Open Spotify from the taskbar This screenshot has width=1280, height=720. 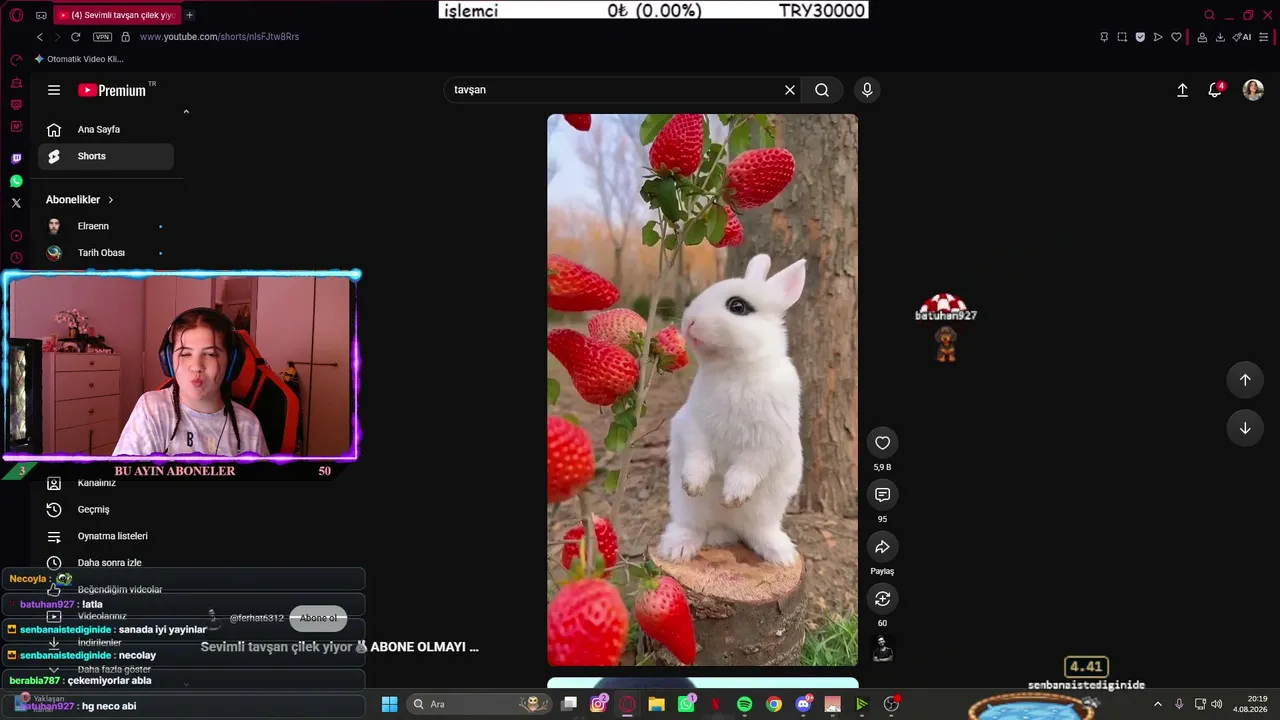(745, 704)
